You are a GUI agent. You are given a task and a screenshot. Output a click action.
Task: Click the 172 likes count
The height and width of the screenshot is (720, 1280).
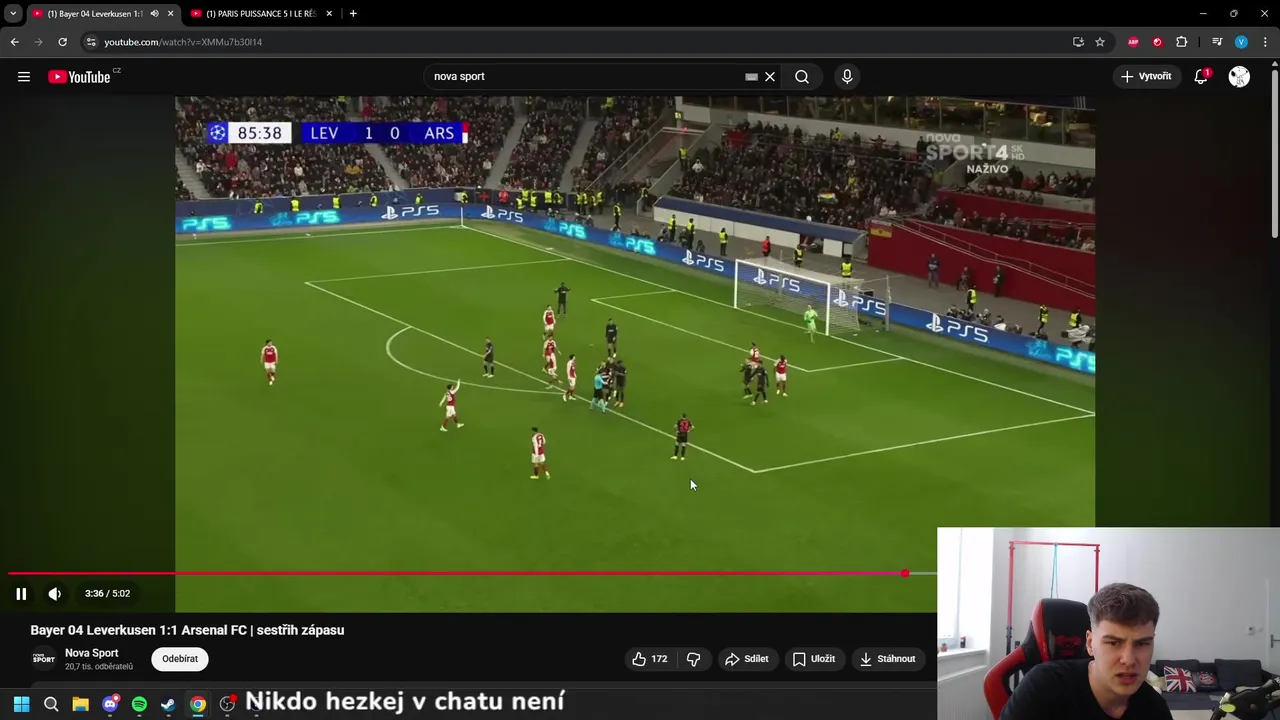(x=659, y=659)
